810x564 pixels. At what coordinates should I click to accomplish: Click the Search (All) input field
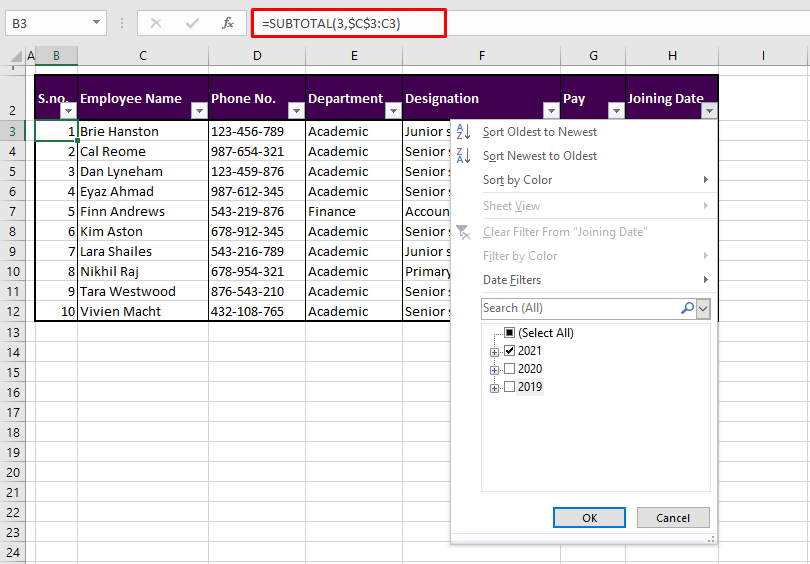coord(580,308)
